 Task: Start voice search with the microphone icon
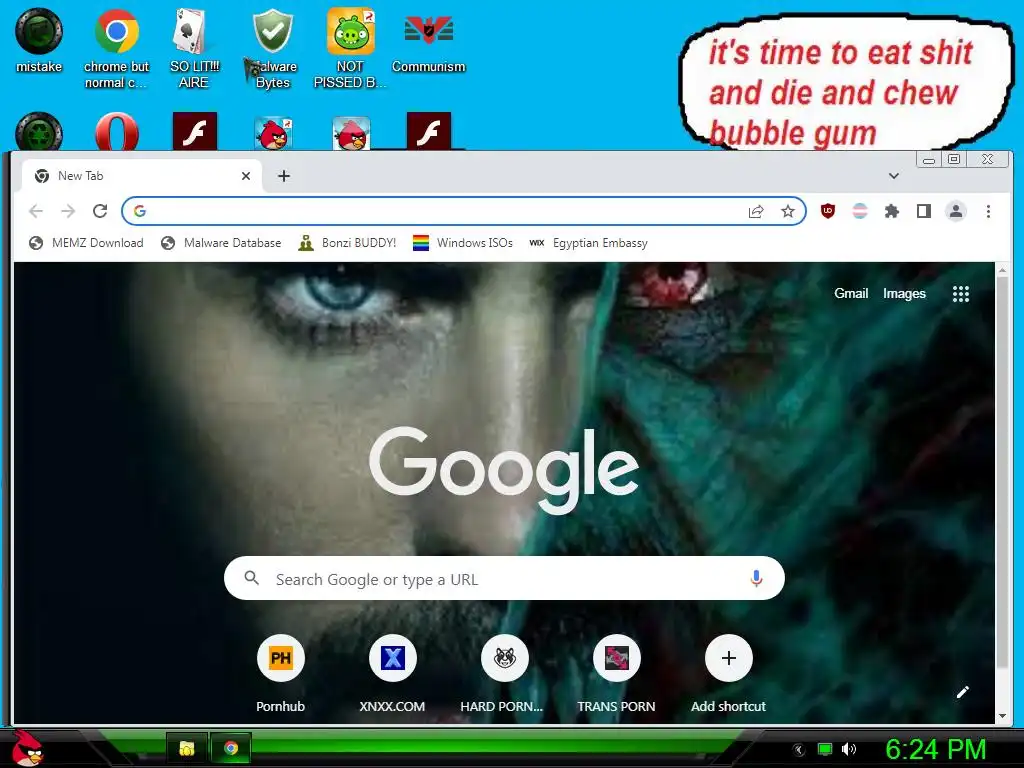pyautogui.click(x=756, y=579)
